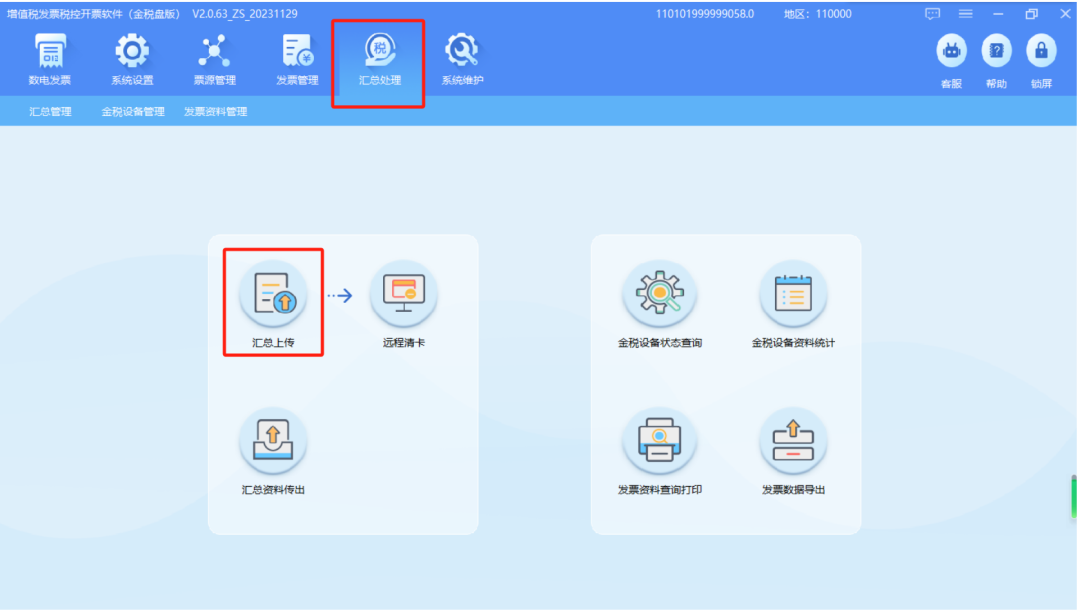Open 金税设备管理 submenu
The width and height of the screenshot is (1080, 611).
(133, 112)
